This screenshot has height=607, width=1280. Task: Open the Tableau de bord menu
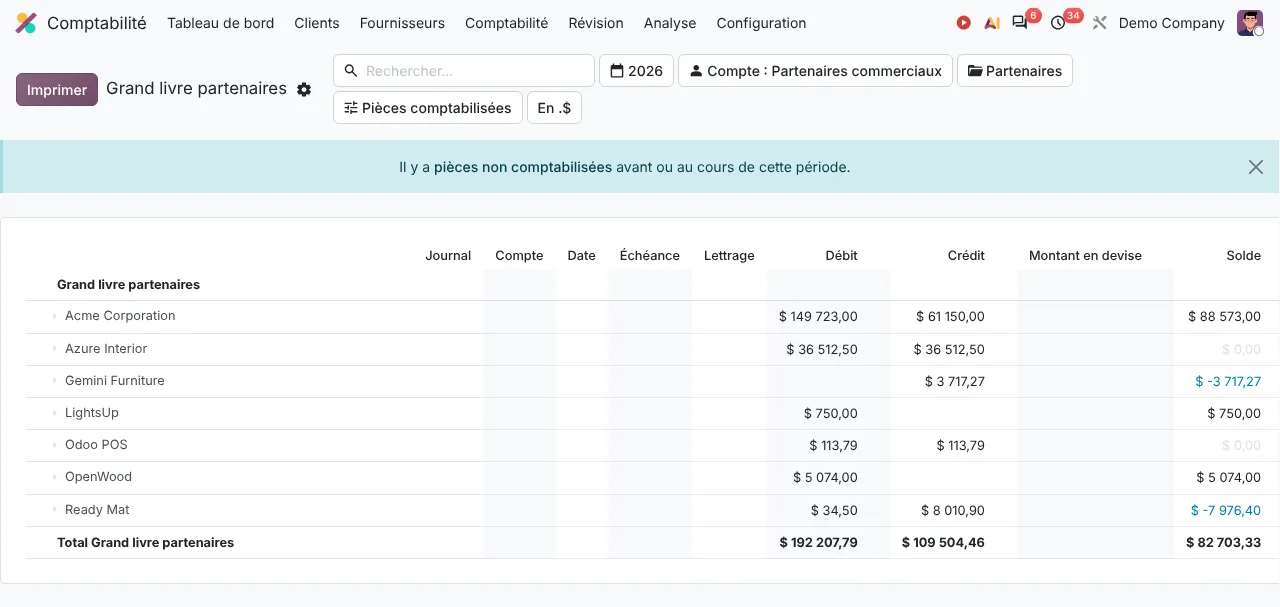pyautogui.click(x=220, y=23)
